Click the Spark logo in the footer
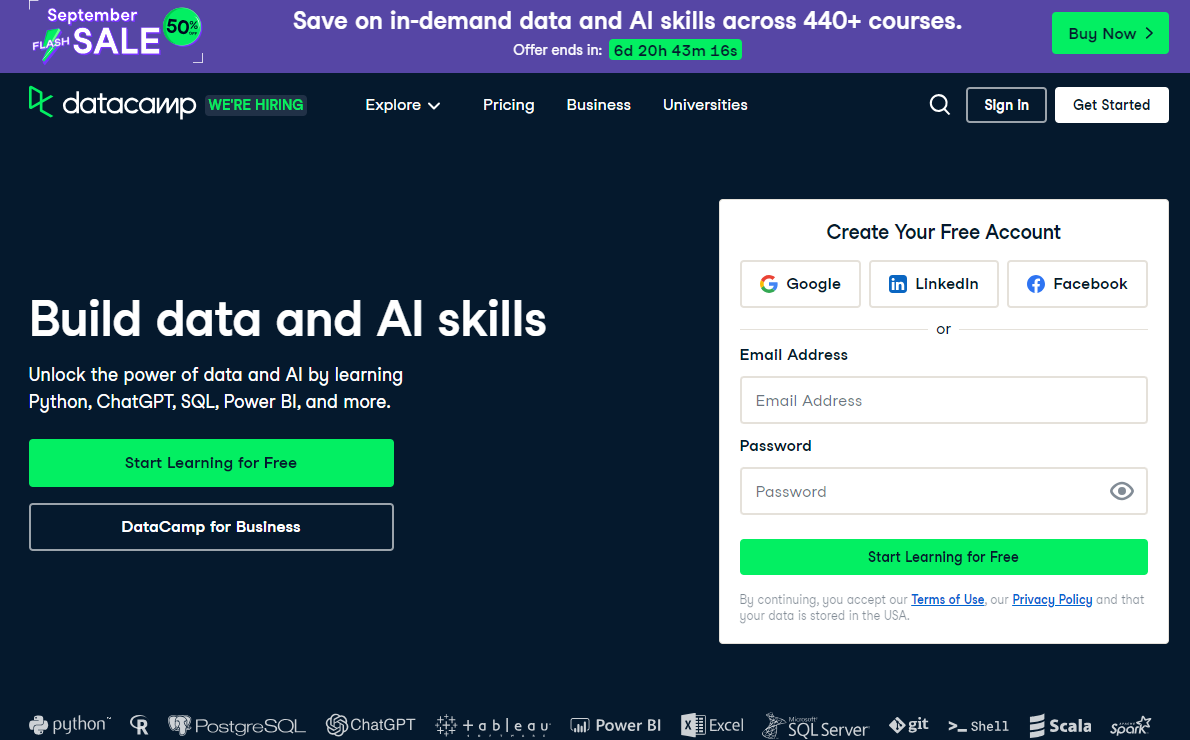This screenshot has height=740, width=1190. coord(1131,724)
